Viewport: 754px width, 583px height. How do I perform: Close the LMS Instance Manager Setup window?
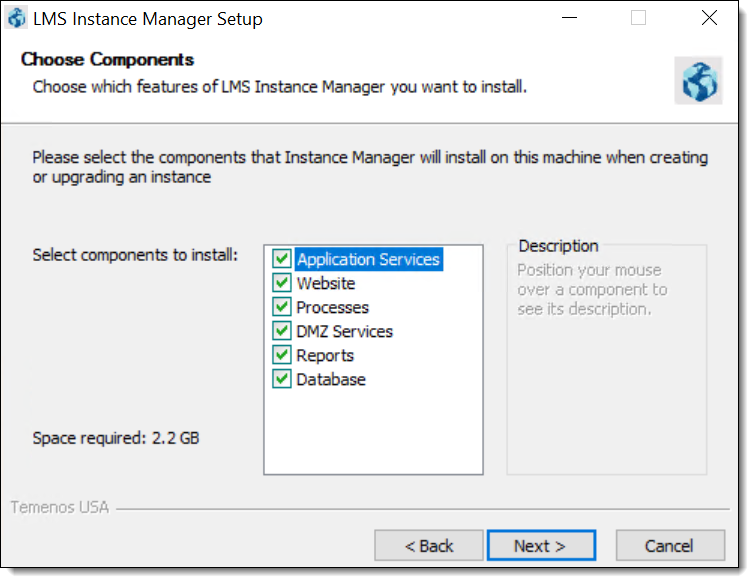(x=709, y=18)
